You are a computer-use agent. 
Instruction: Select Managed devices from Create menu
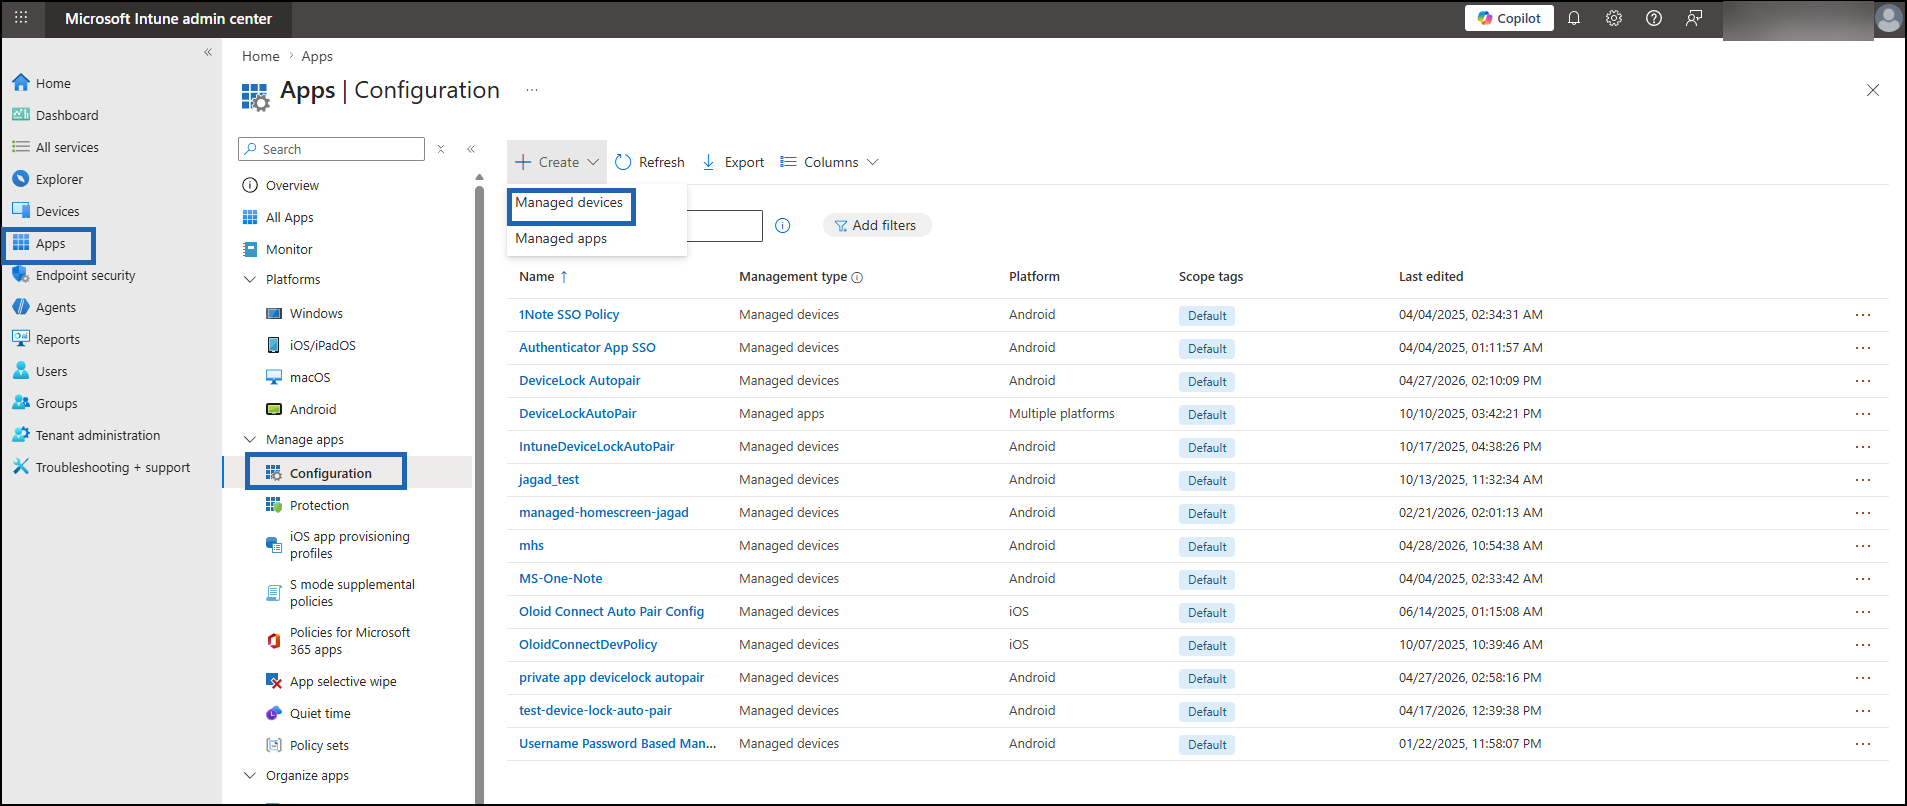569,203
